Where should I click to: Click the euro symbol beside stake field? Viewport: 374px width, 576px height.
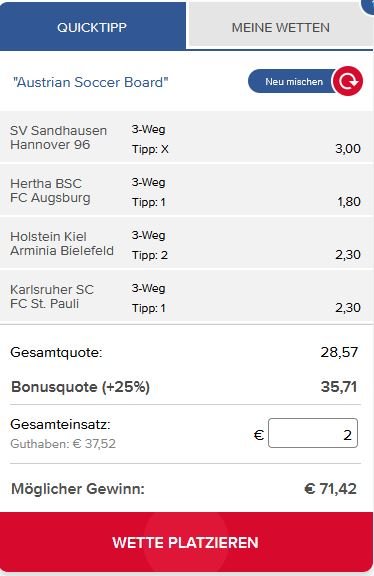tap(259, 435)
